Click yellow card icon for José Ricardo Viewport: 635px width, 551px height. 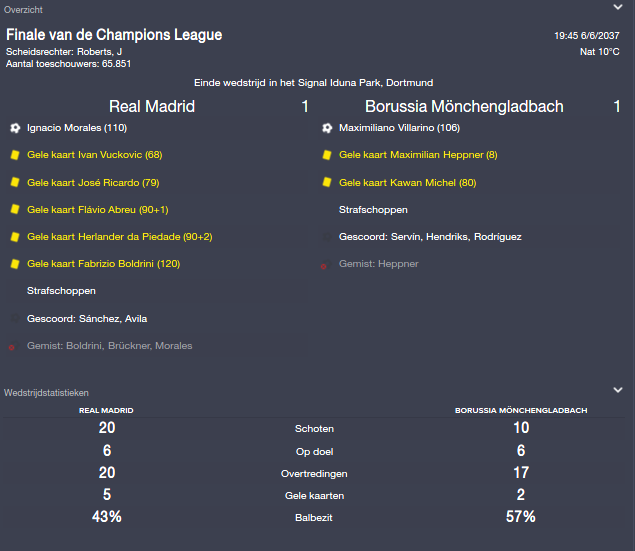point(15,183)
